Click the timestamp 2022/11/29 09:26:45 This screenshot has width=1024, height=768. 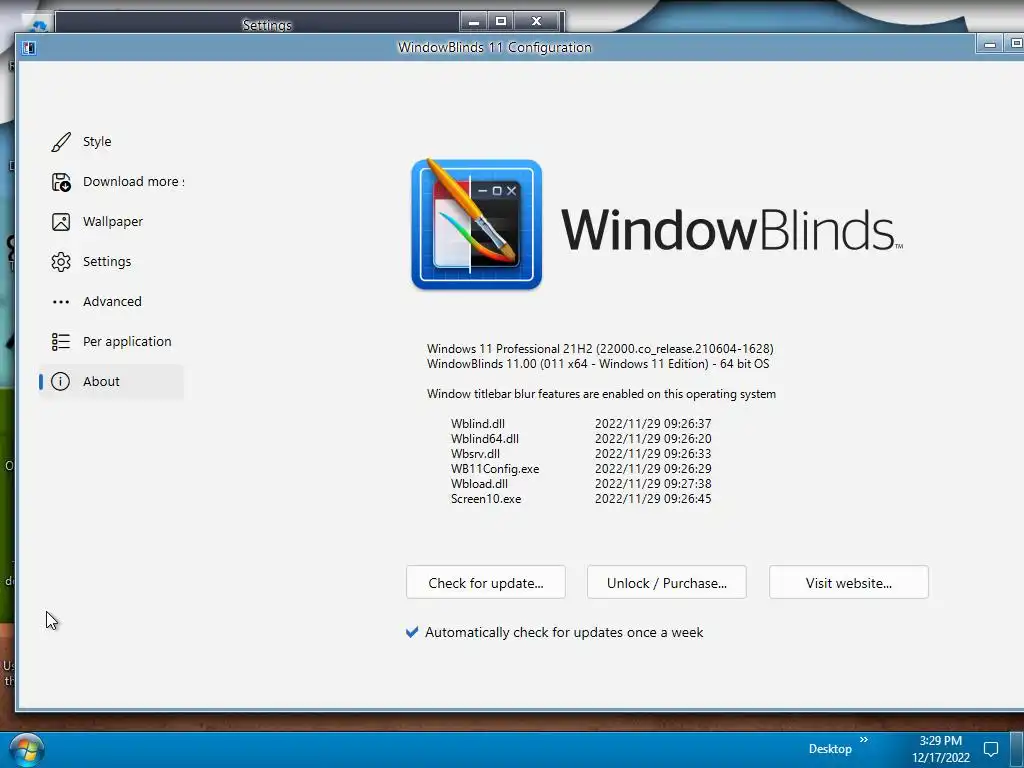coord(653,499)
